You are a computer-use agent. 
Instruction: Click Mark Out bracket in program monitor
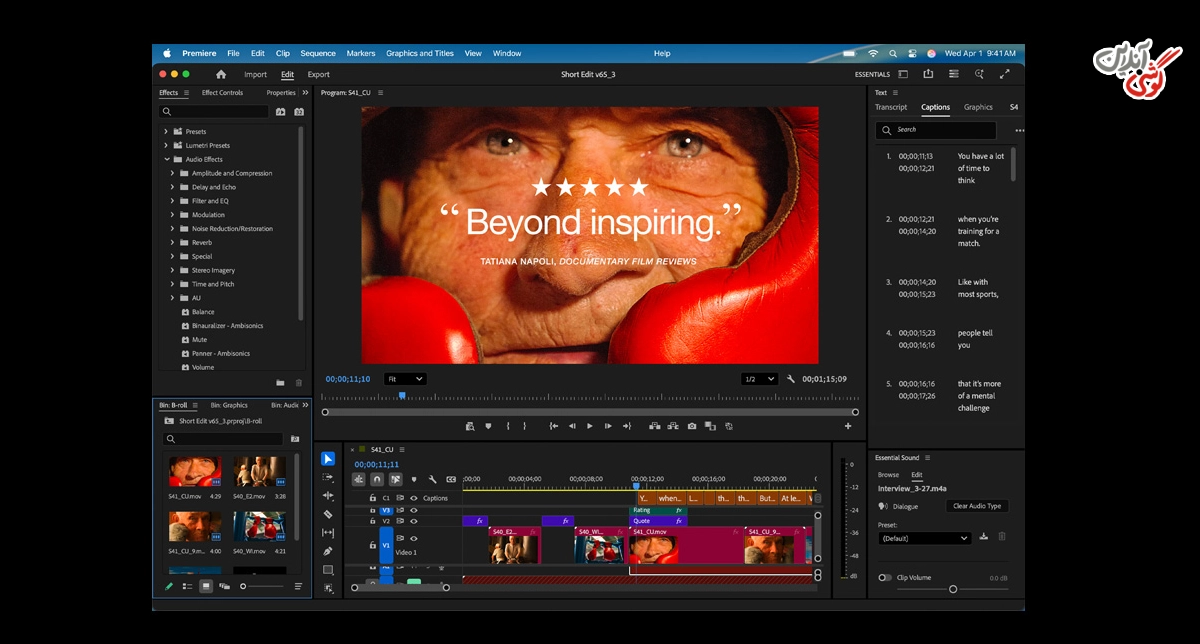[523, 426]
